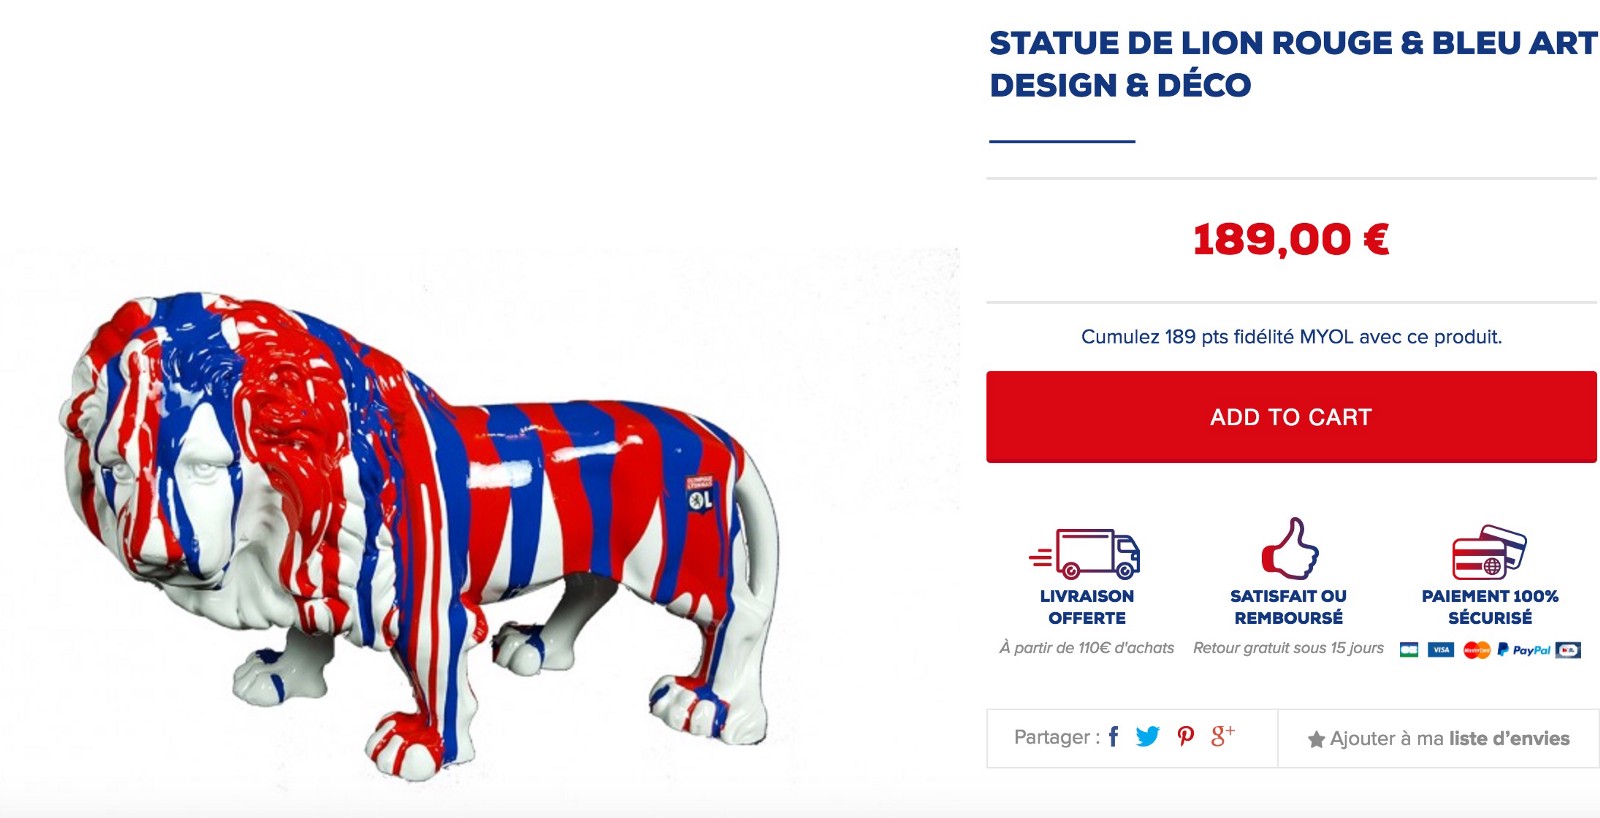This screenshot has width=1600, height=818.
Task: Share via the Google+ icon
Action: tap(1223, 736)
